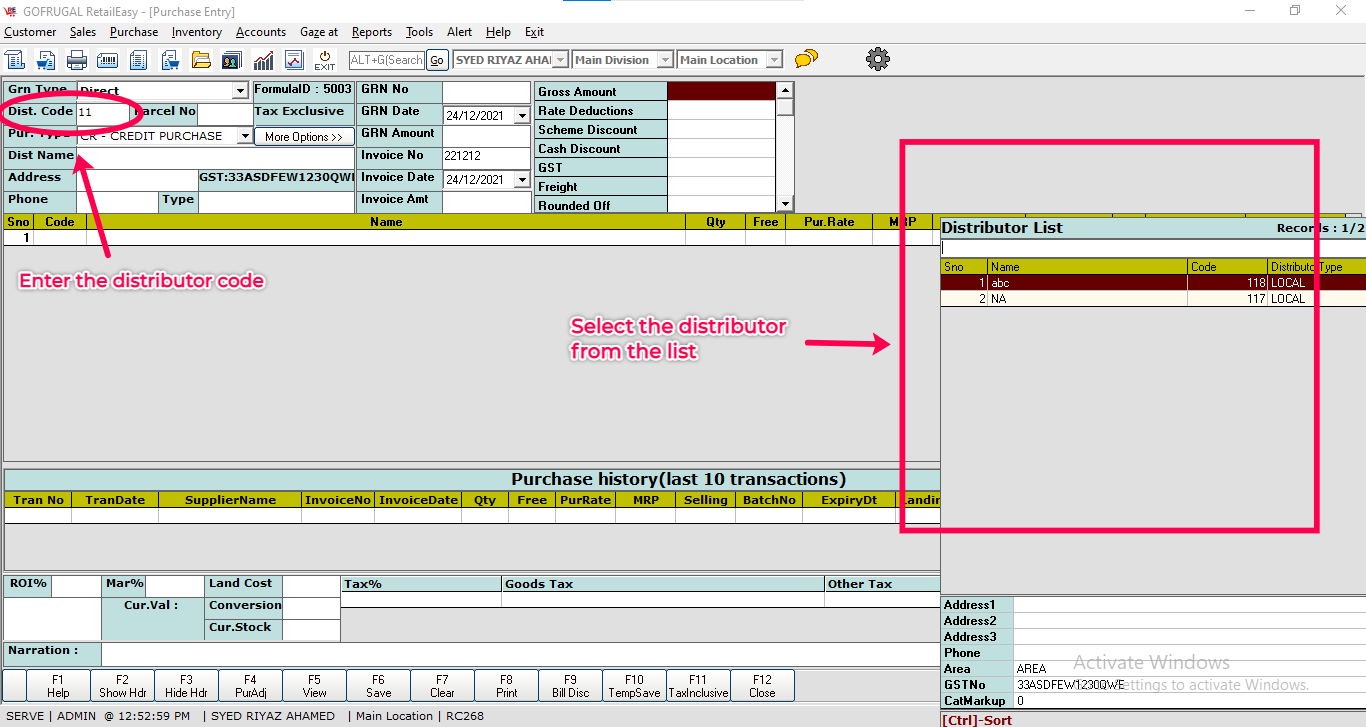Click the cart document icon left of the folder
This screenshot has width=1366, height=727.
pyautogui.click(x=170, y=60)
